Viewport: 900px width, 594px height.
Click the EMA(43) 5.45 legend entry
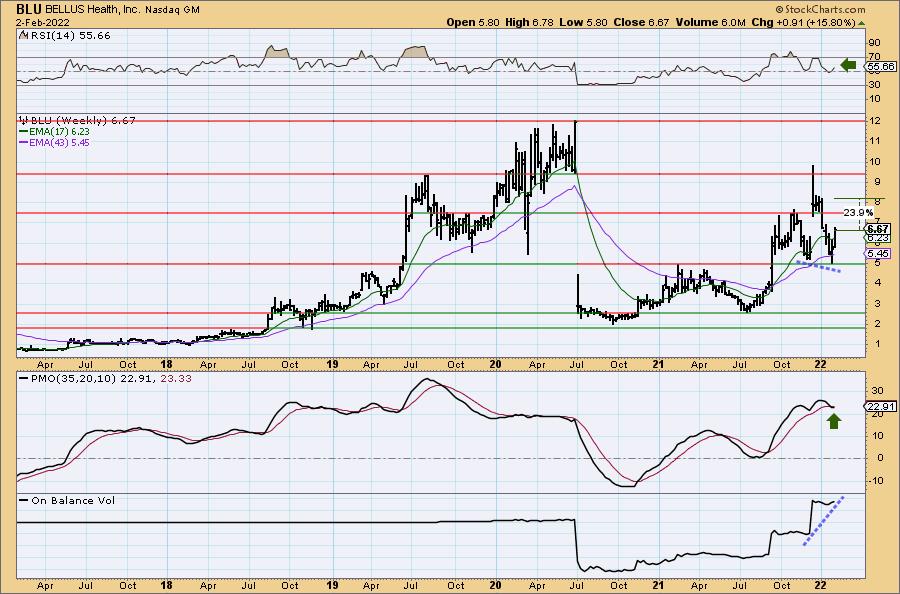[59, 142]
